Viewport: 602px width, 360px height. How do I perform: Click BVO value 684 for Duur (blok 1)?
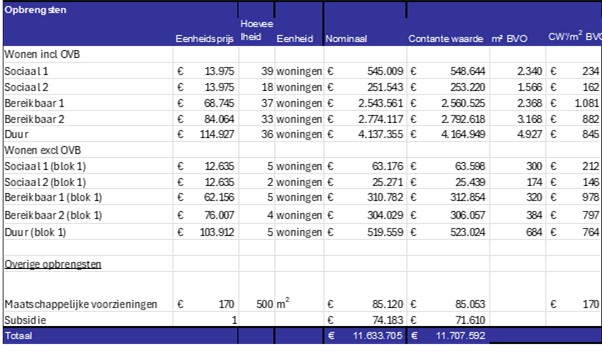534,233
